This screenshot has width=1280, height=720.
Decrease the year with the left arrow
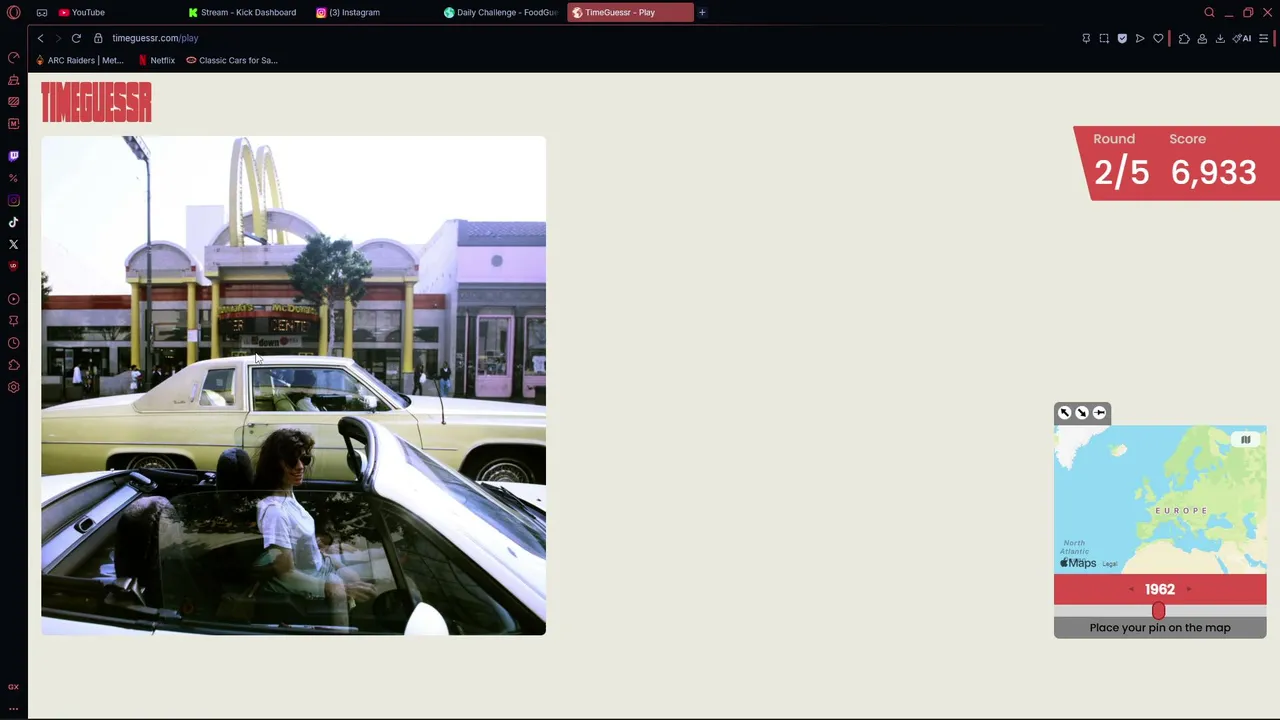(1131, 589)
